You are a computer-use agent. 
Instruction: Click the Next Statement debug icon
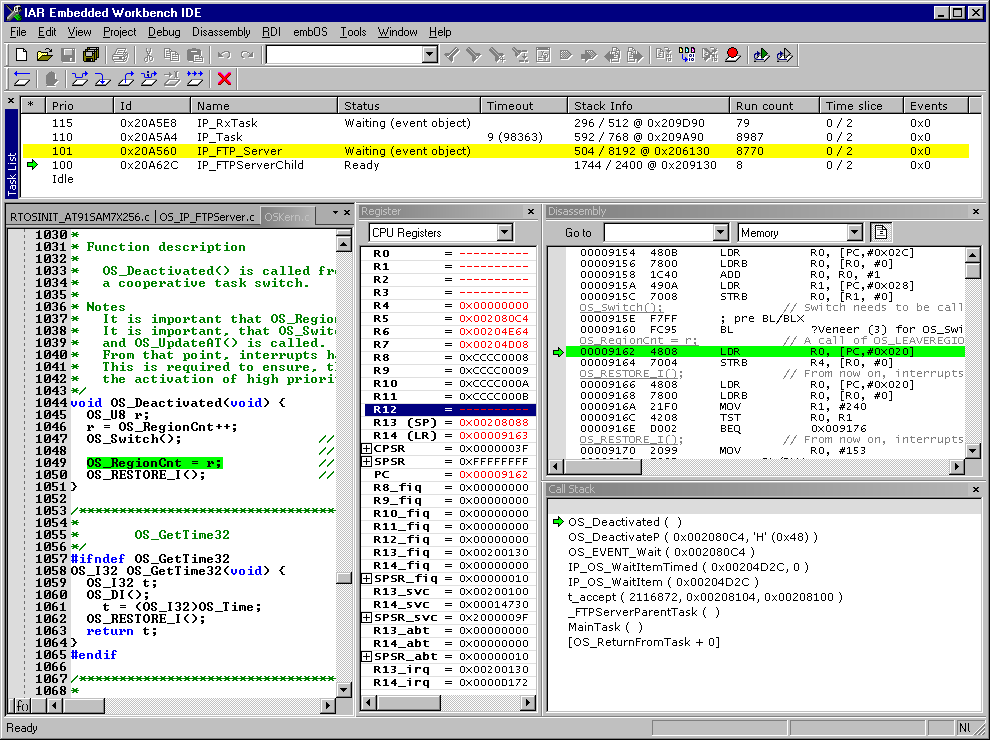(149, 79)
